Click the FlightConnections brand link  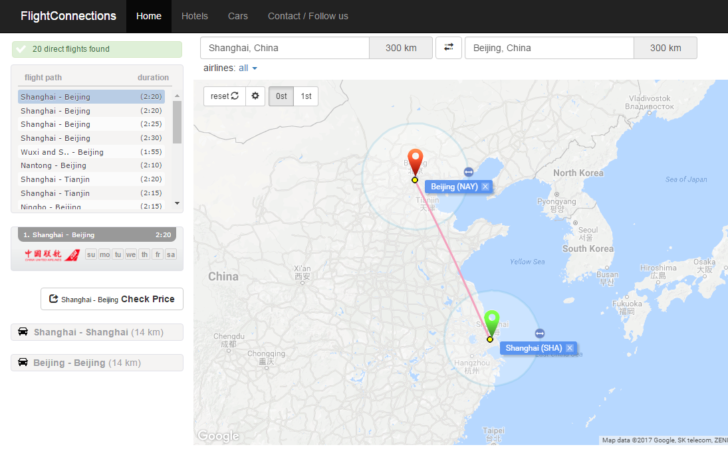tap(68, 16)
